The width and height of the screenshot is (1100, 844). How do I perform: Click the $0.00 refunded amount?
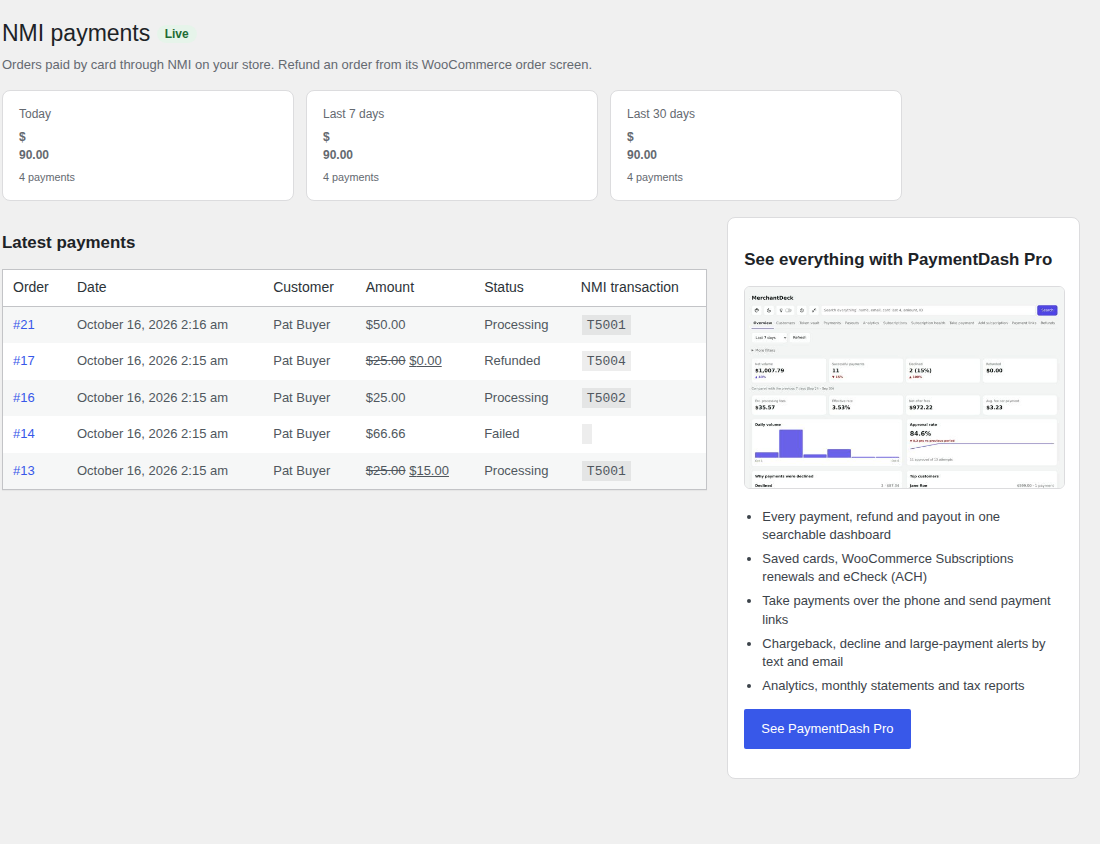pyautogui.click(x=425, y=361)
